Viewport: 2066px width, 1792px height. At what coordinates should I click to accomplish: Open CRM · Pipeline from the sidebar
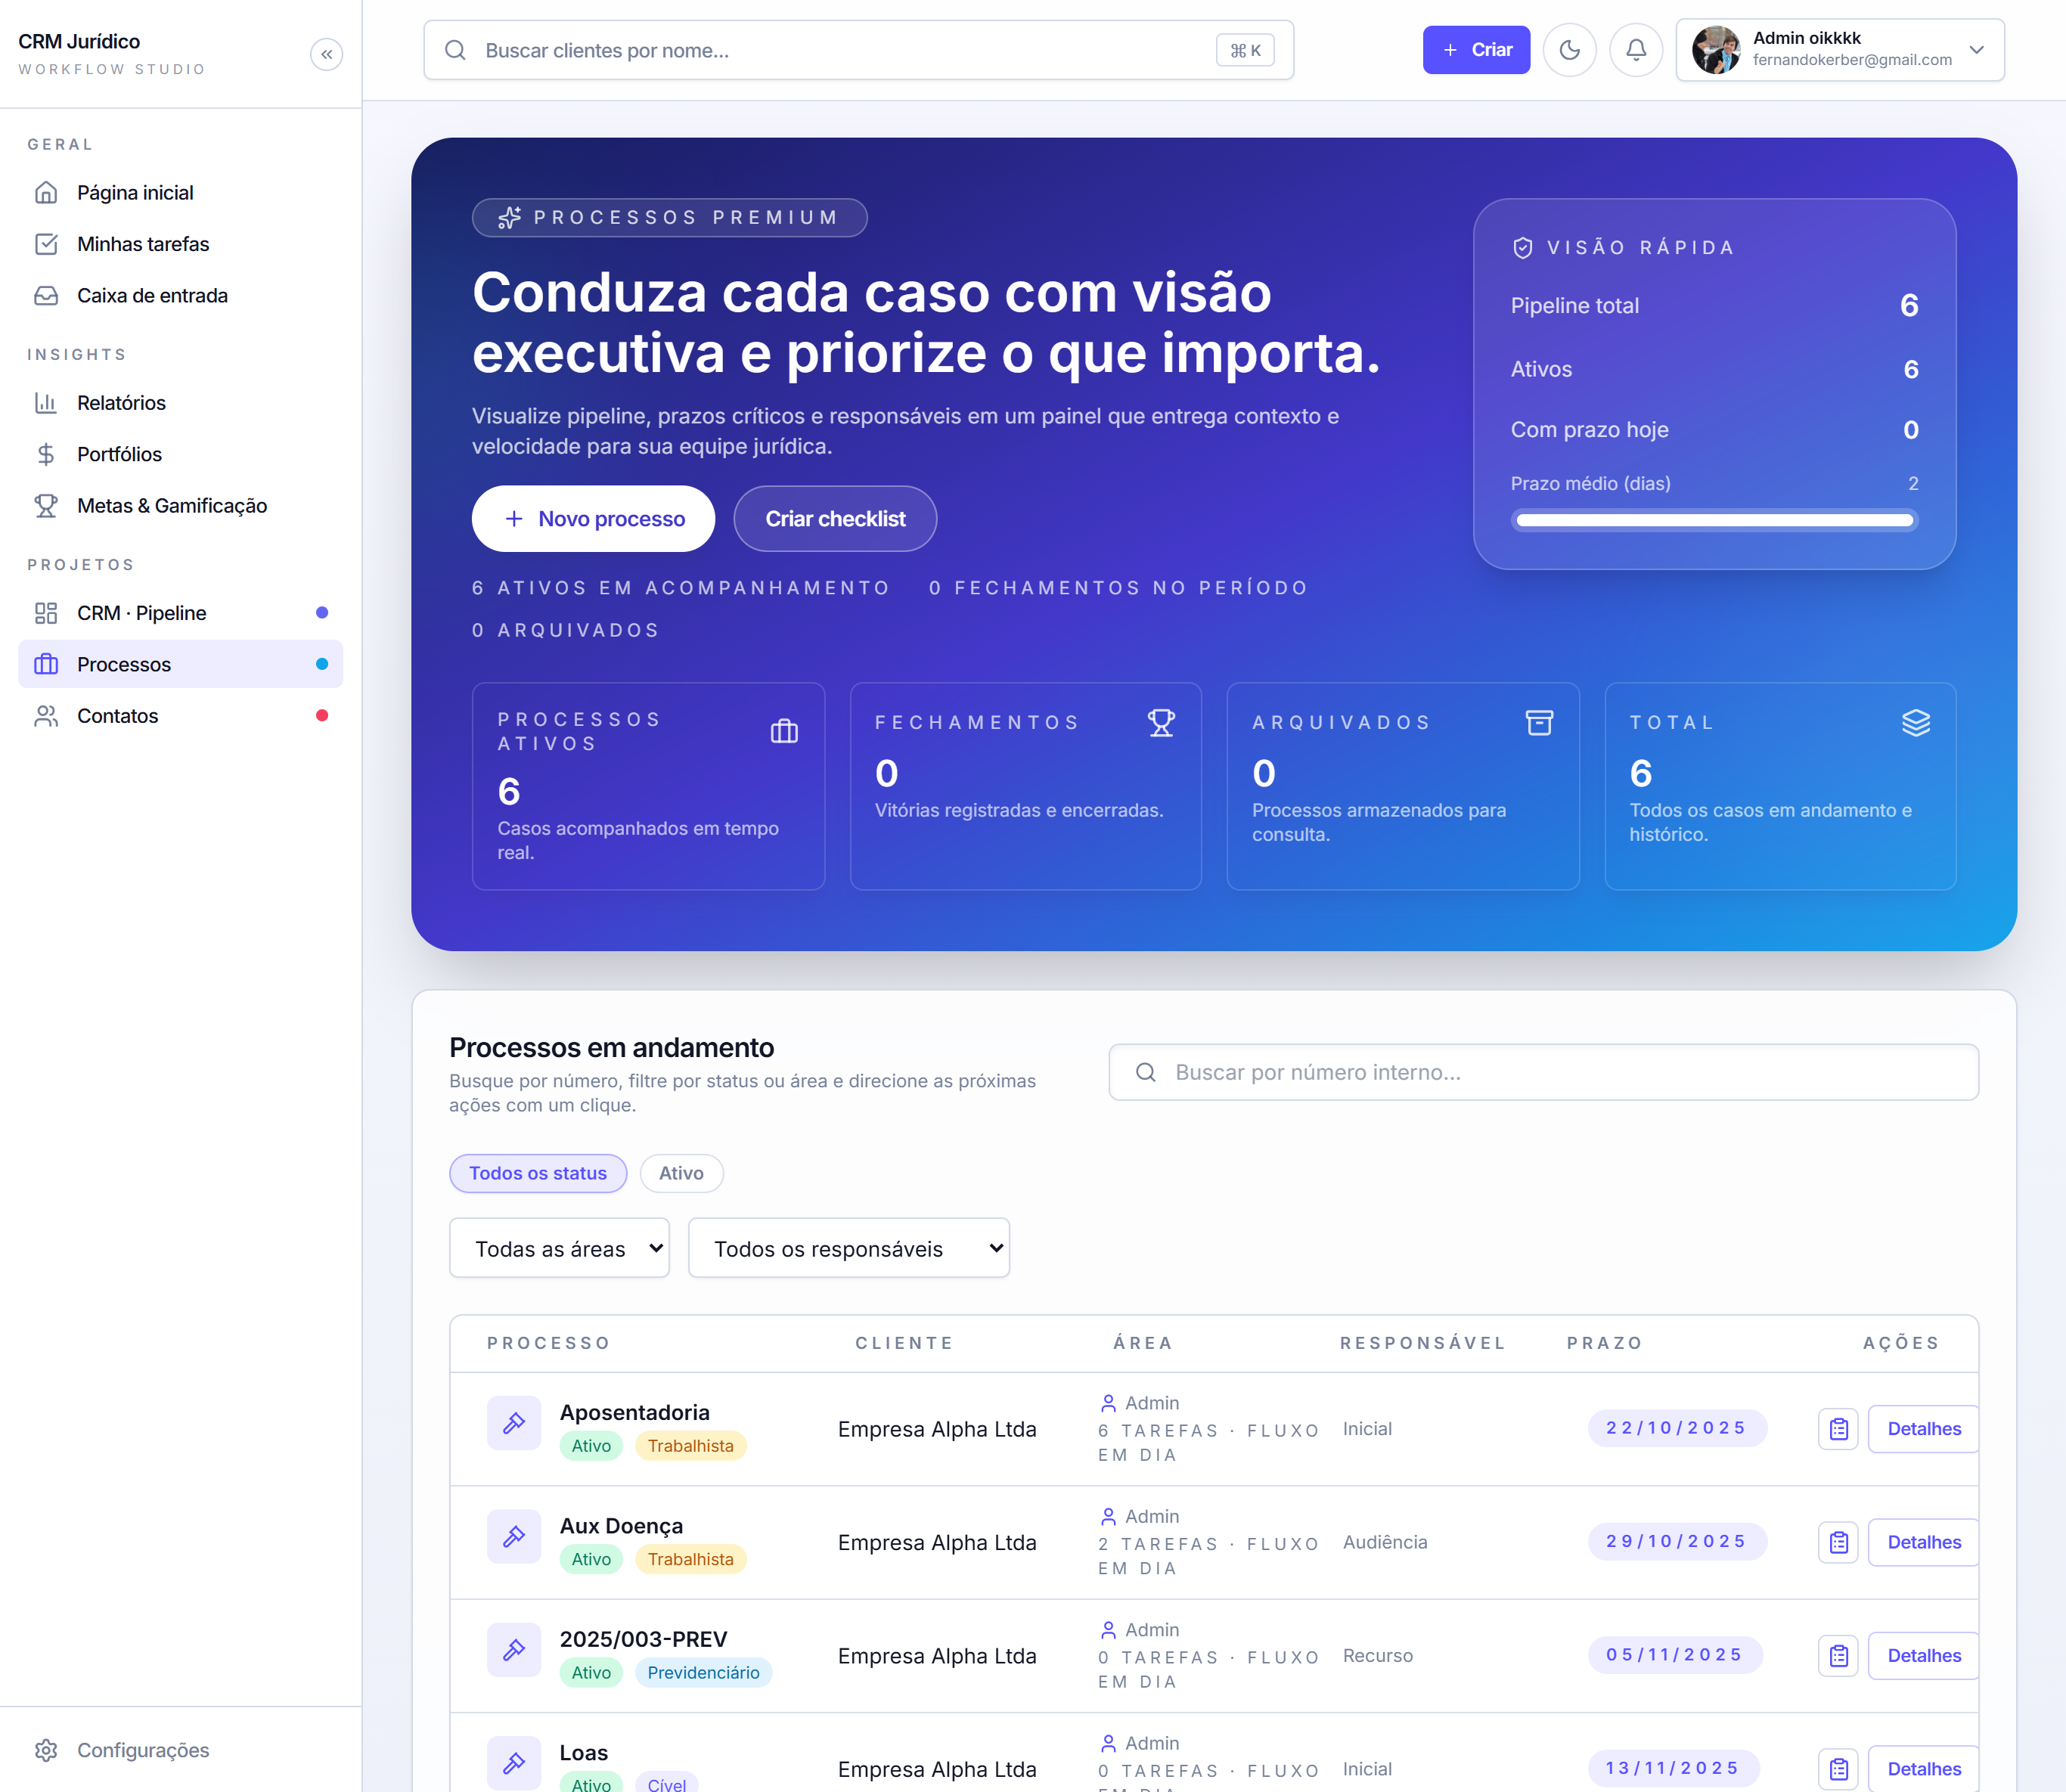141,612
